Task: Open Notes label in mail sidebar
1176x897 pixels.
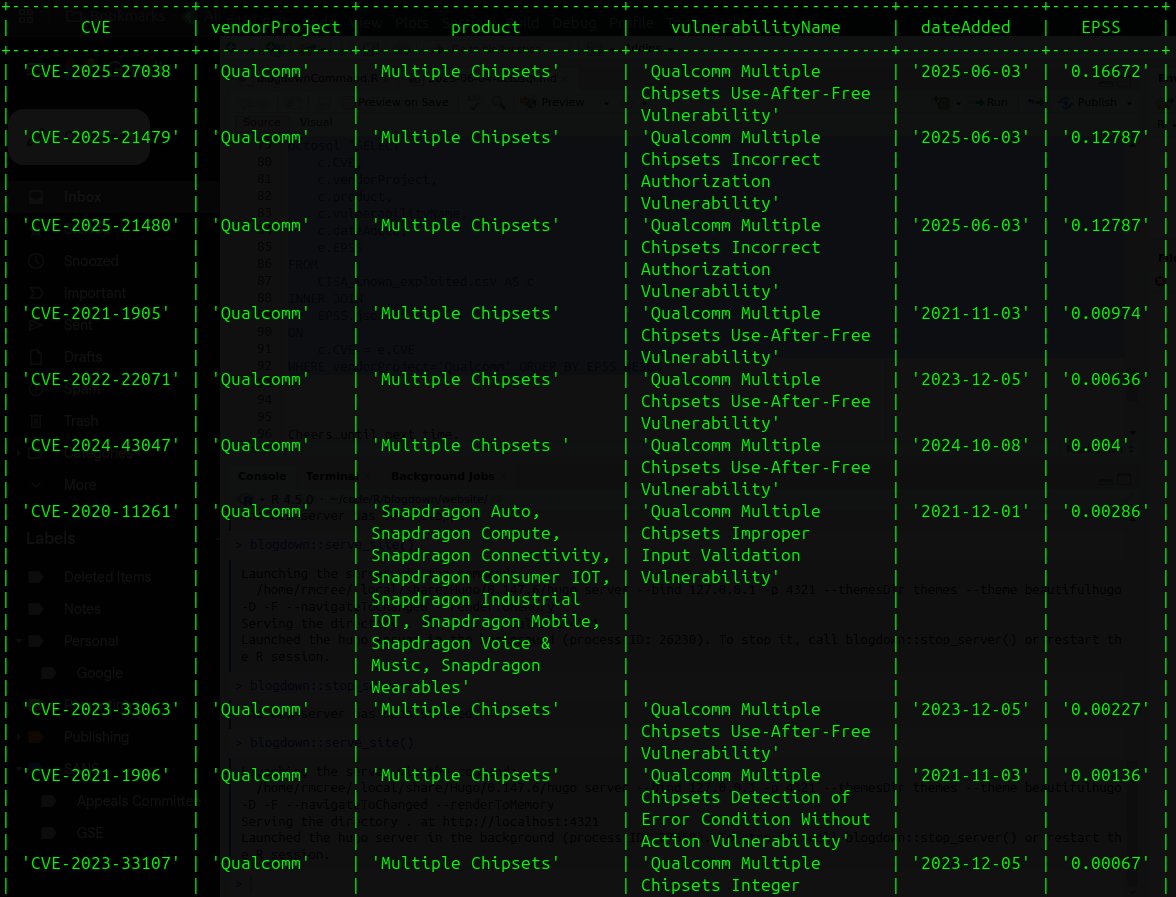Action: coord(82,609)
